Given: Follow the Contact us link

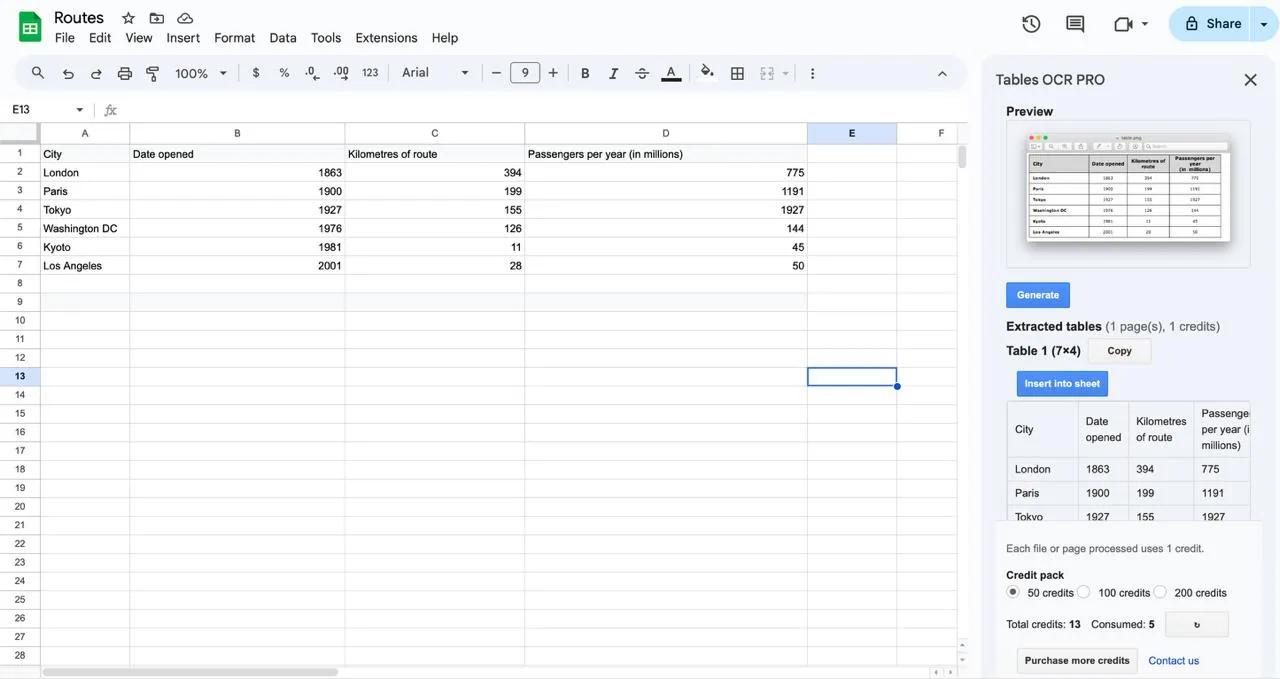Looking at the screenshot, I should click(1173, 661).
